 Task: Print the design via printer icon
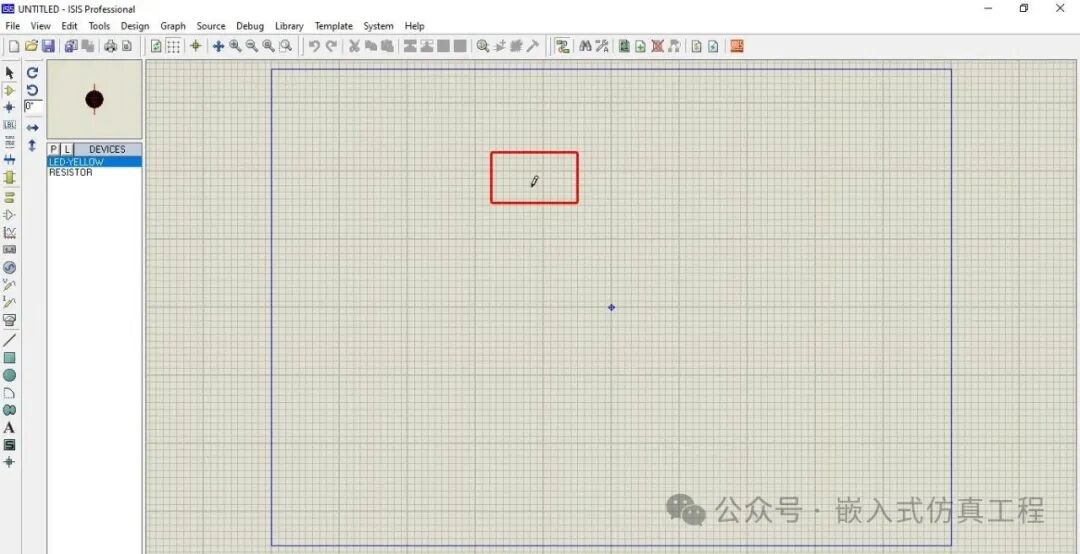pyautogui.click(x=110, y=46)
